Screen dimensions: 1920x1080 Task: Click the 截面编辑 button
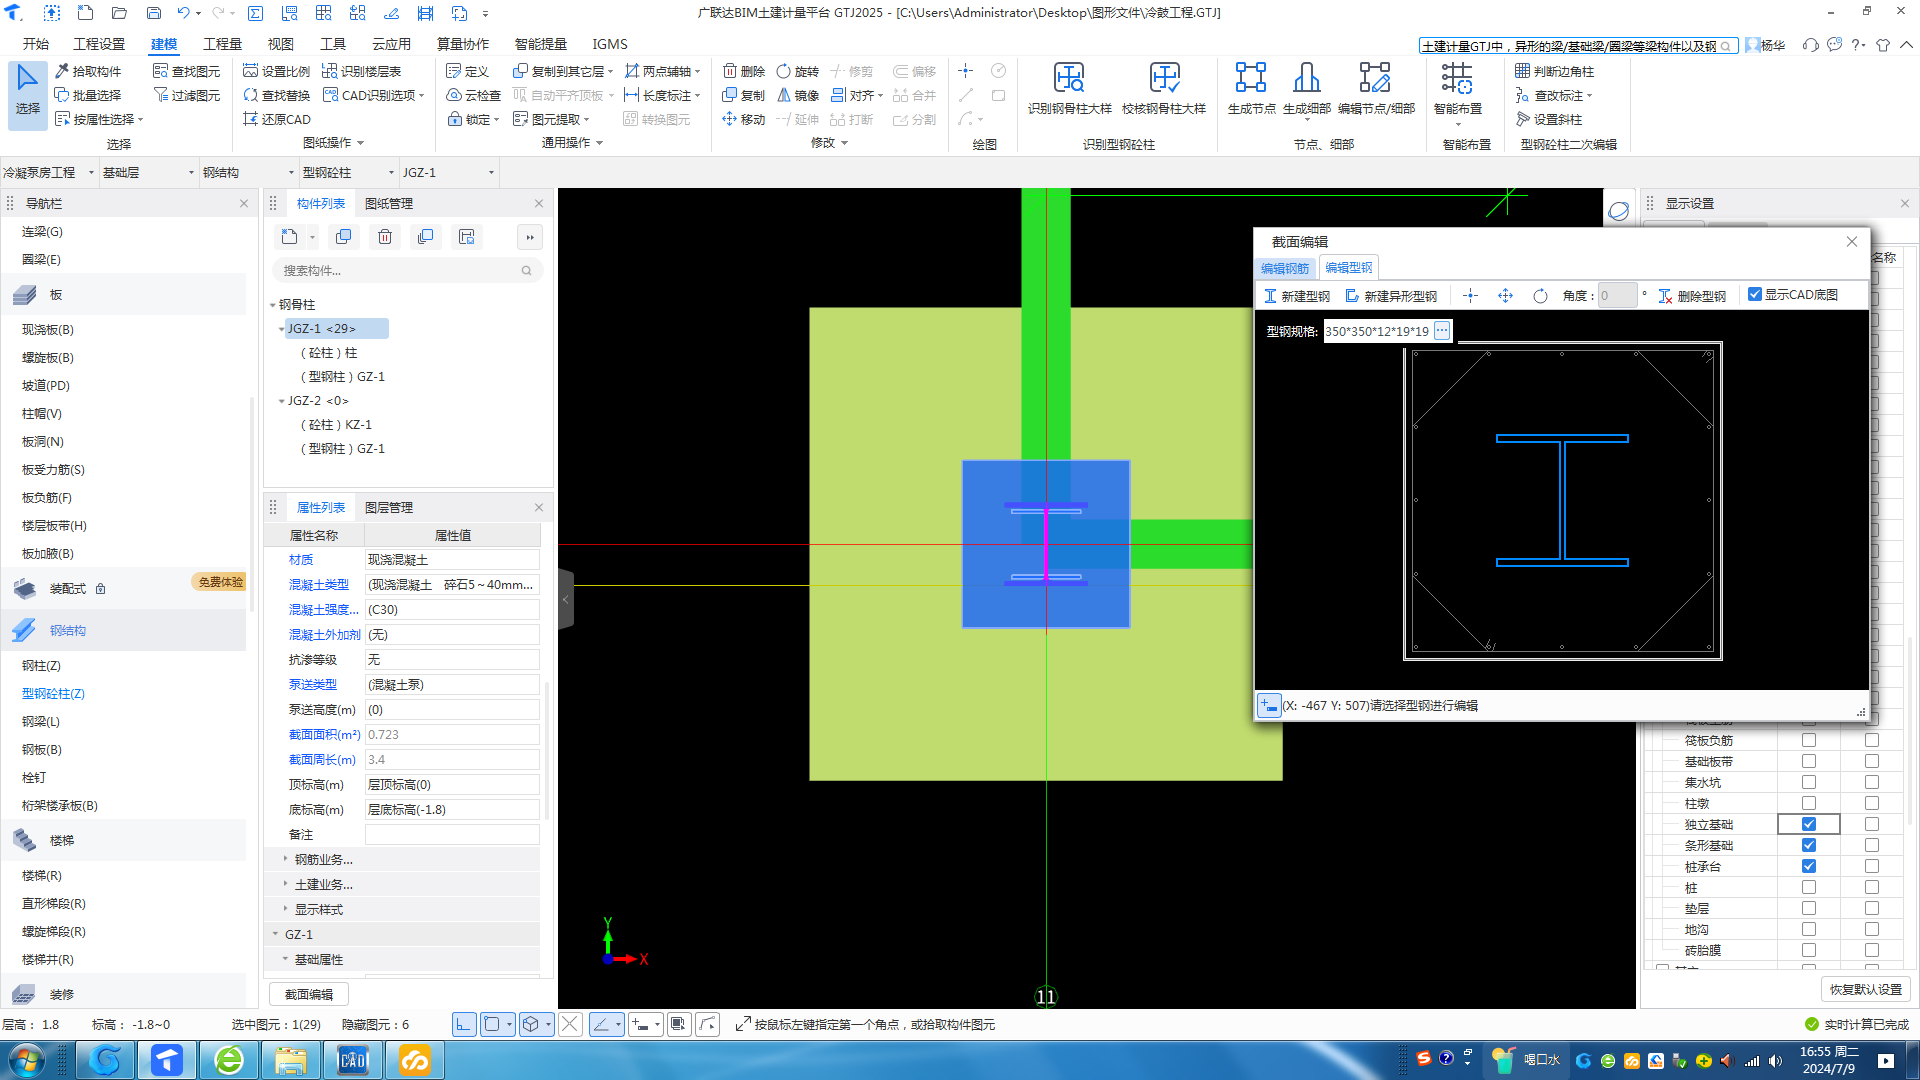point(309,994)
